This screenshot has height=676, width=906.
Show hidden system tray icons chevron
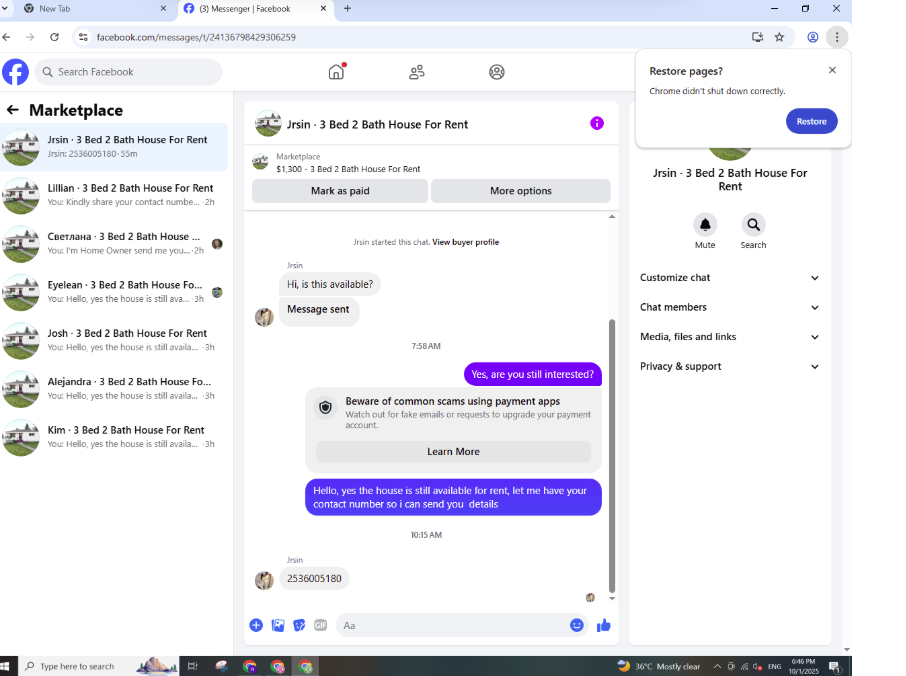tap(717, 666)
